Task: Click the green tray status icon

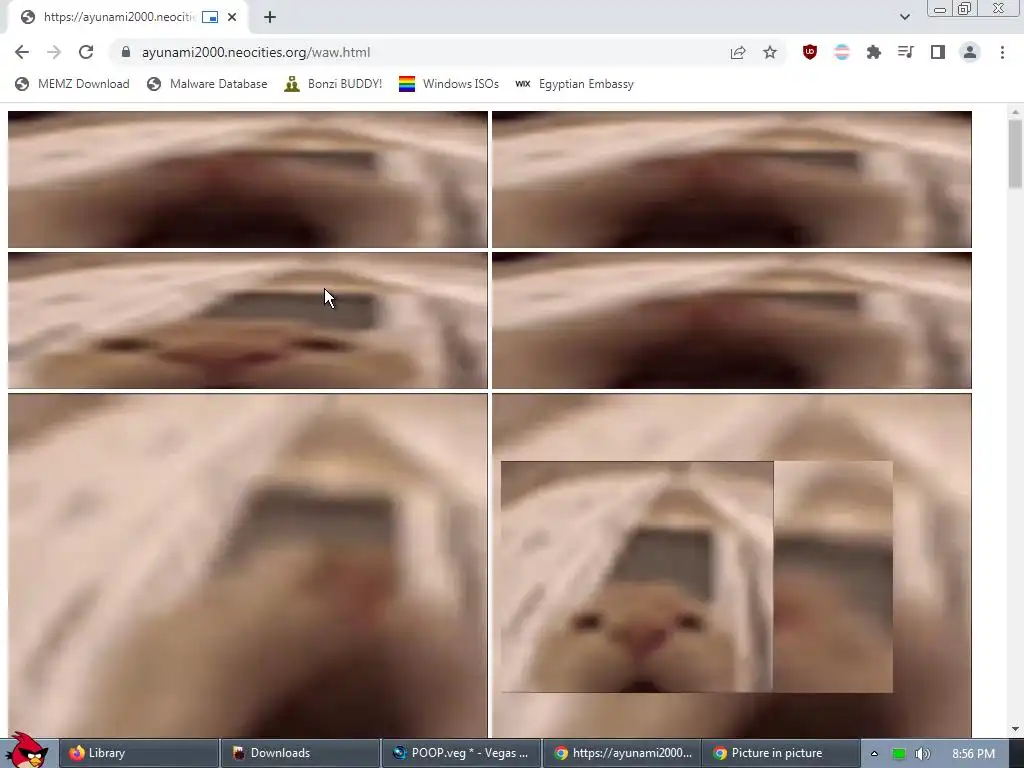Action: click(x=899, y=754)
